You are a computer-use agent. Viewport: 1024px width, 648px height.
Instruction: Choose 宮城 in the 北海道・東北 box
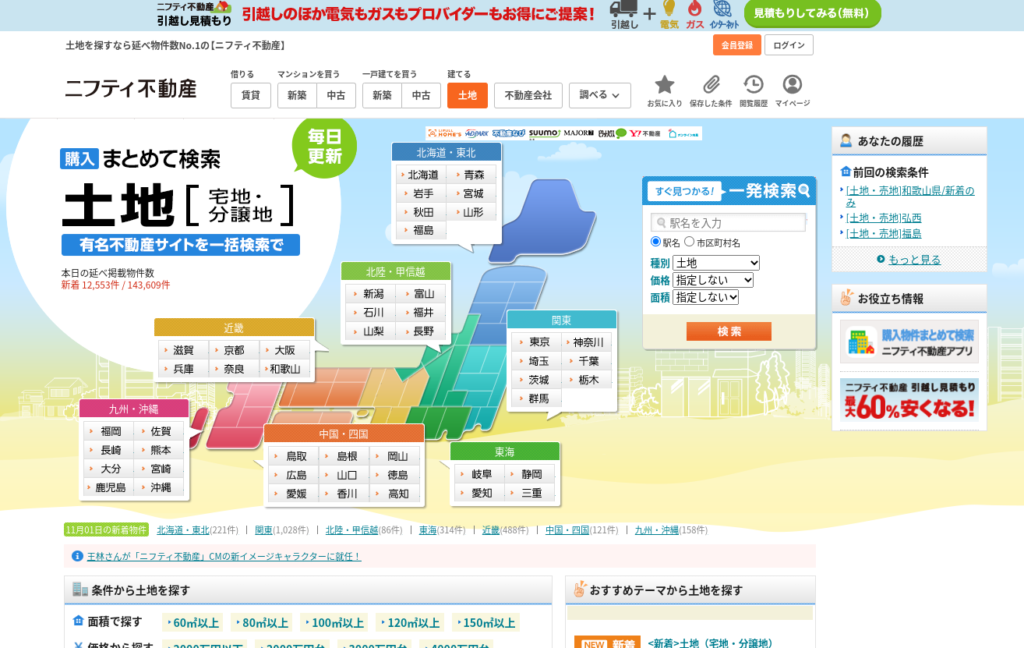[x=472, y=193]
